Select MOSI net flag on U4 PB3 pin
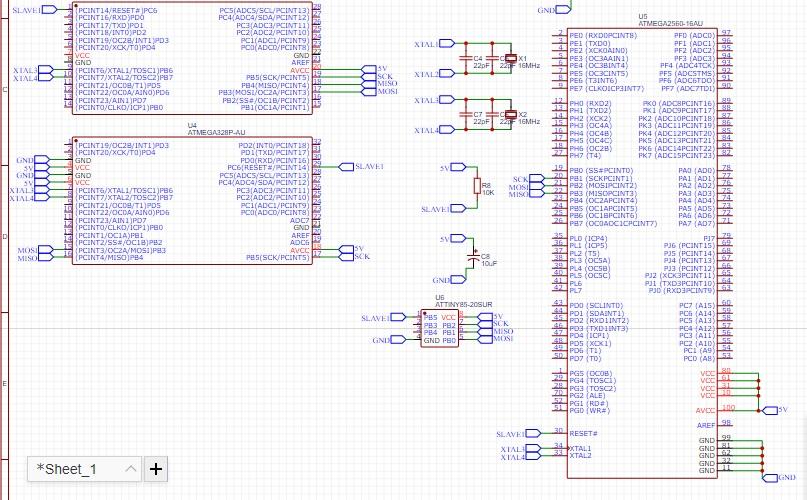 45,250
